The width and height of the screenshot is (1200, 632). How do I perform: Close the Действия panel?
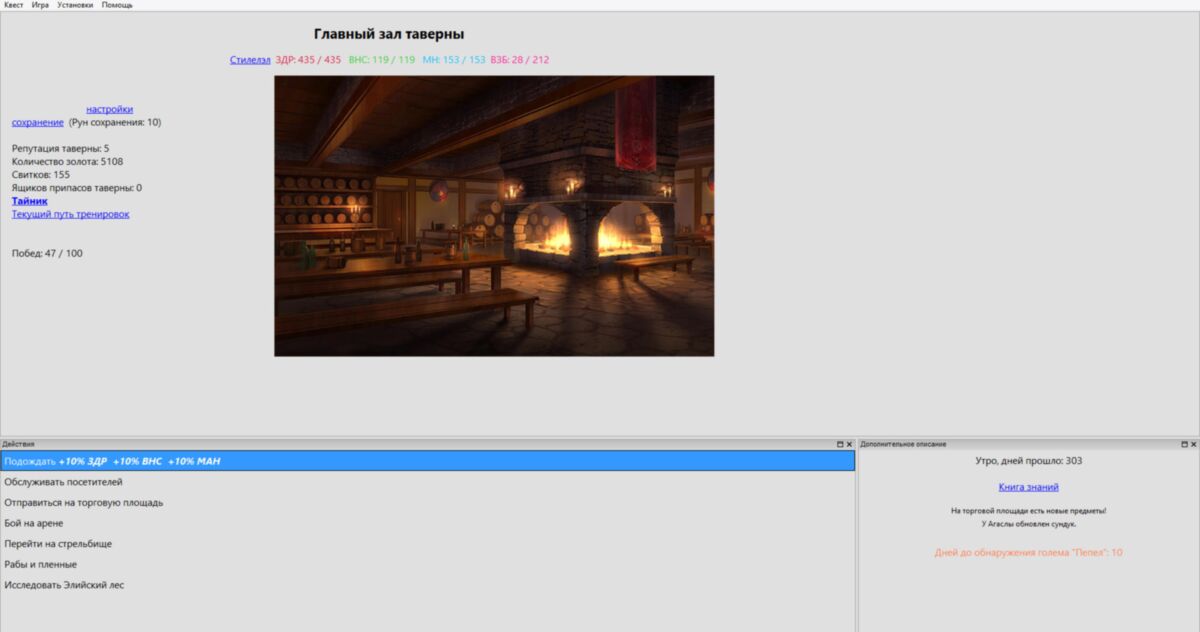click(850, 444)
